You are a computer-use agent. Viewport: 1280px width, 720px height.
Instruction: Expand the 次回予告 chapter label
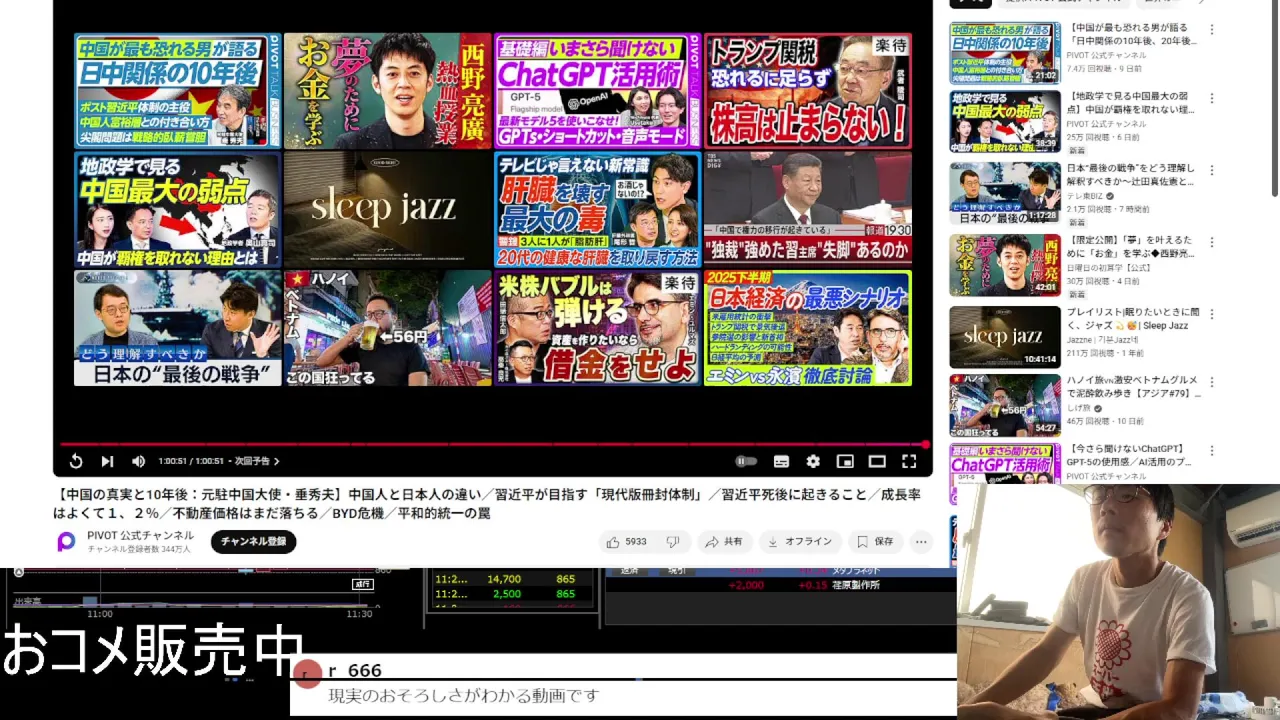[x=257, y=461]
